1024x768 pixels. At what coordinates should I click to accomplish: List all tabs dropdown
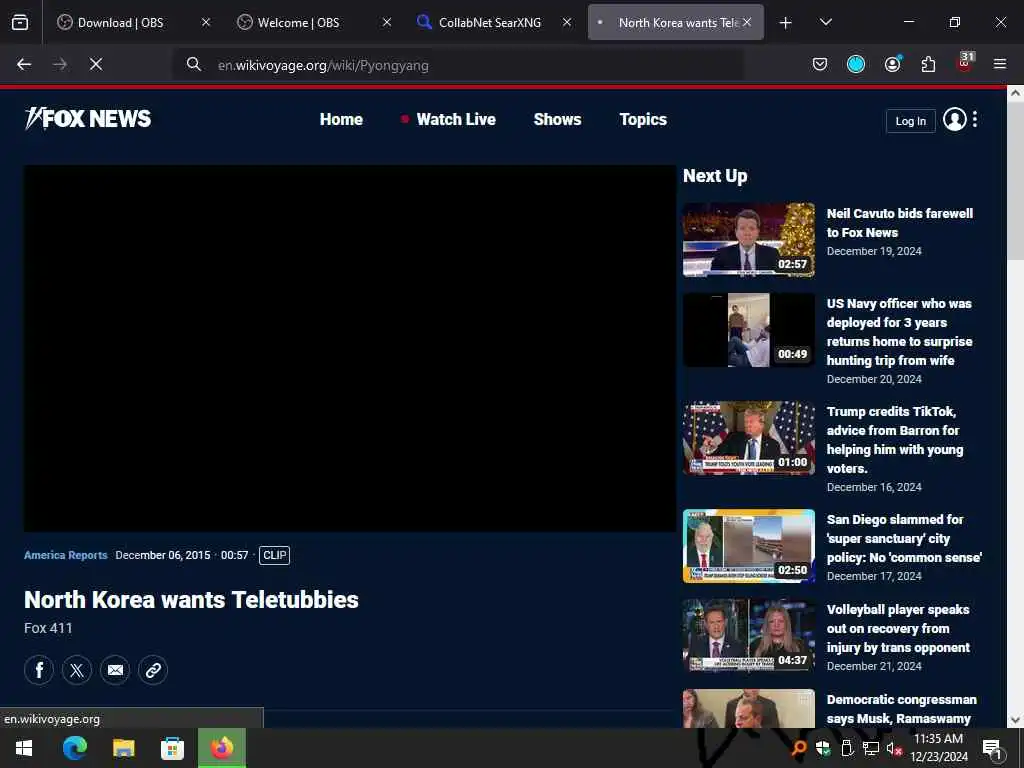pyautogui.click(x=825, y=22)
